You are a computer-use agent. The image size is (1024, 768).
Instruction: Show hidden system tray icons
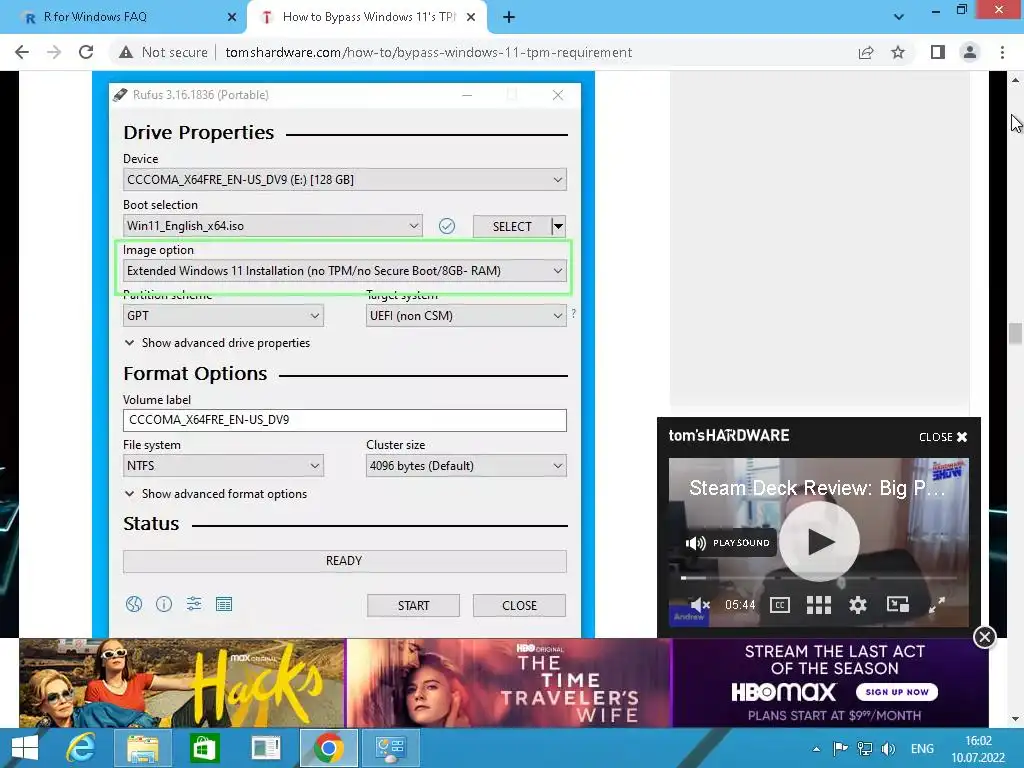coord(816,749)
